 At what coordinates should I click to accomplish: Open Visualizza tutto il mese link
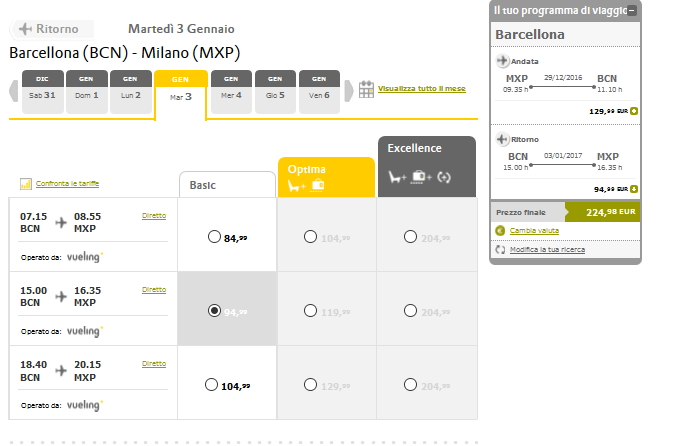421,89
